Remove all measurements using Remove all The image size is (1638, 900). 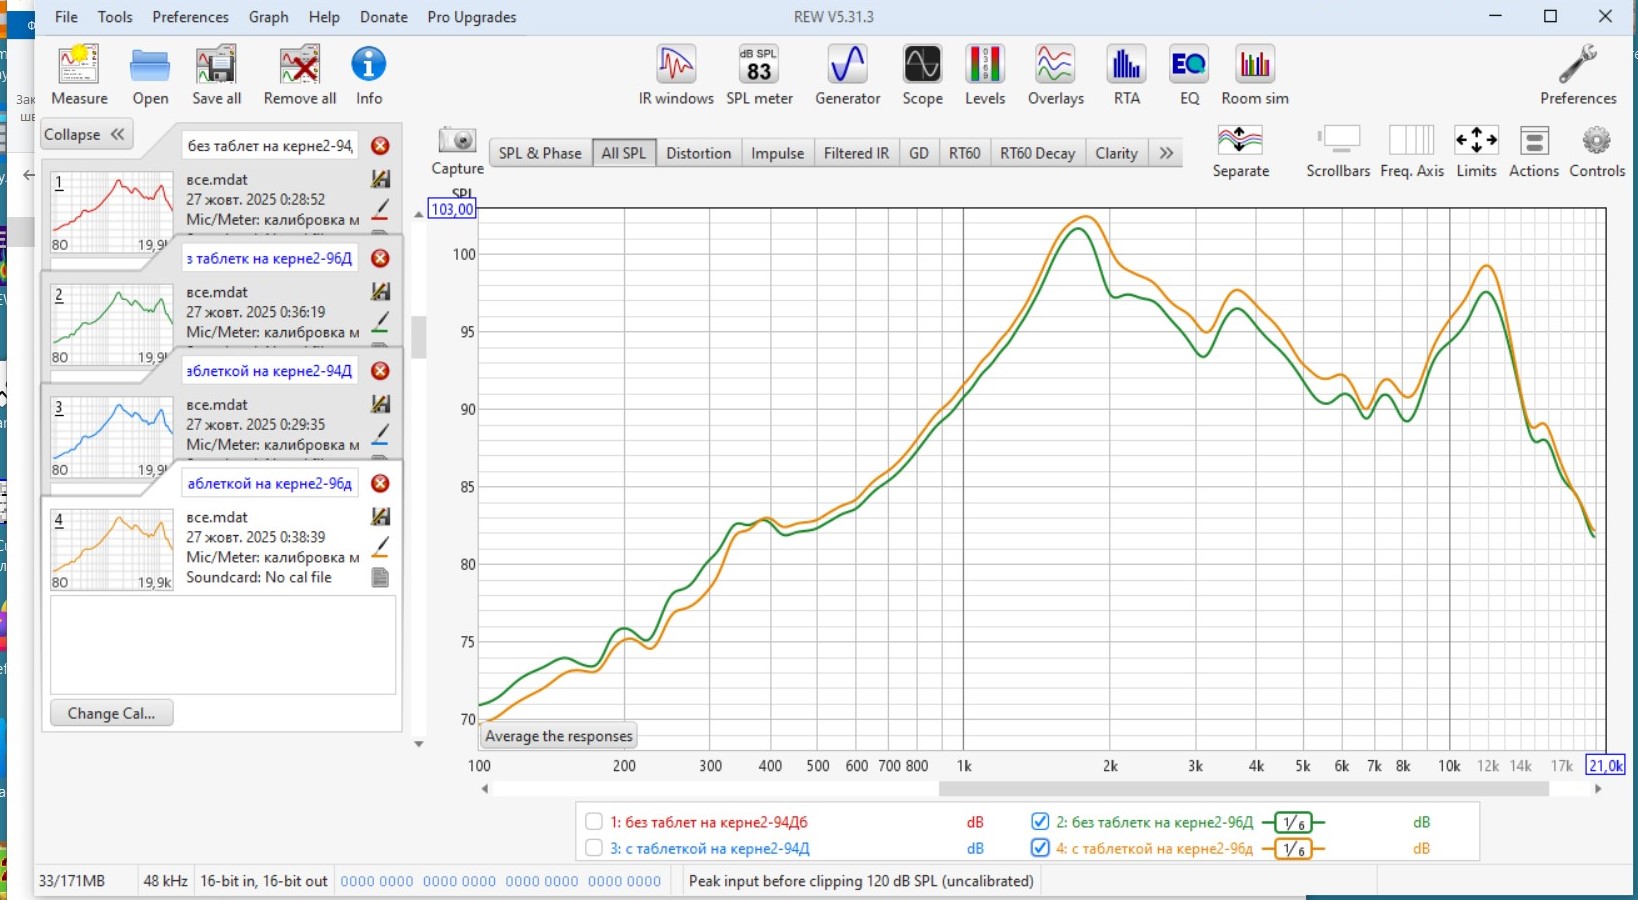point(299,75)
